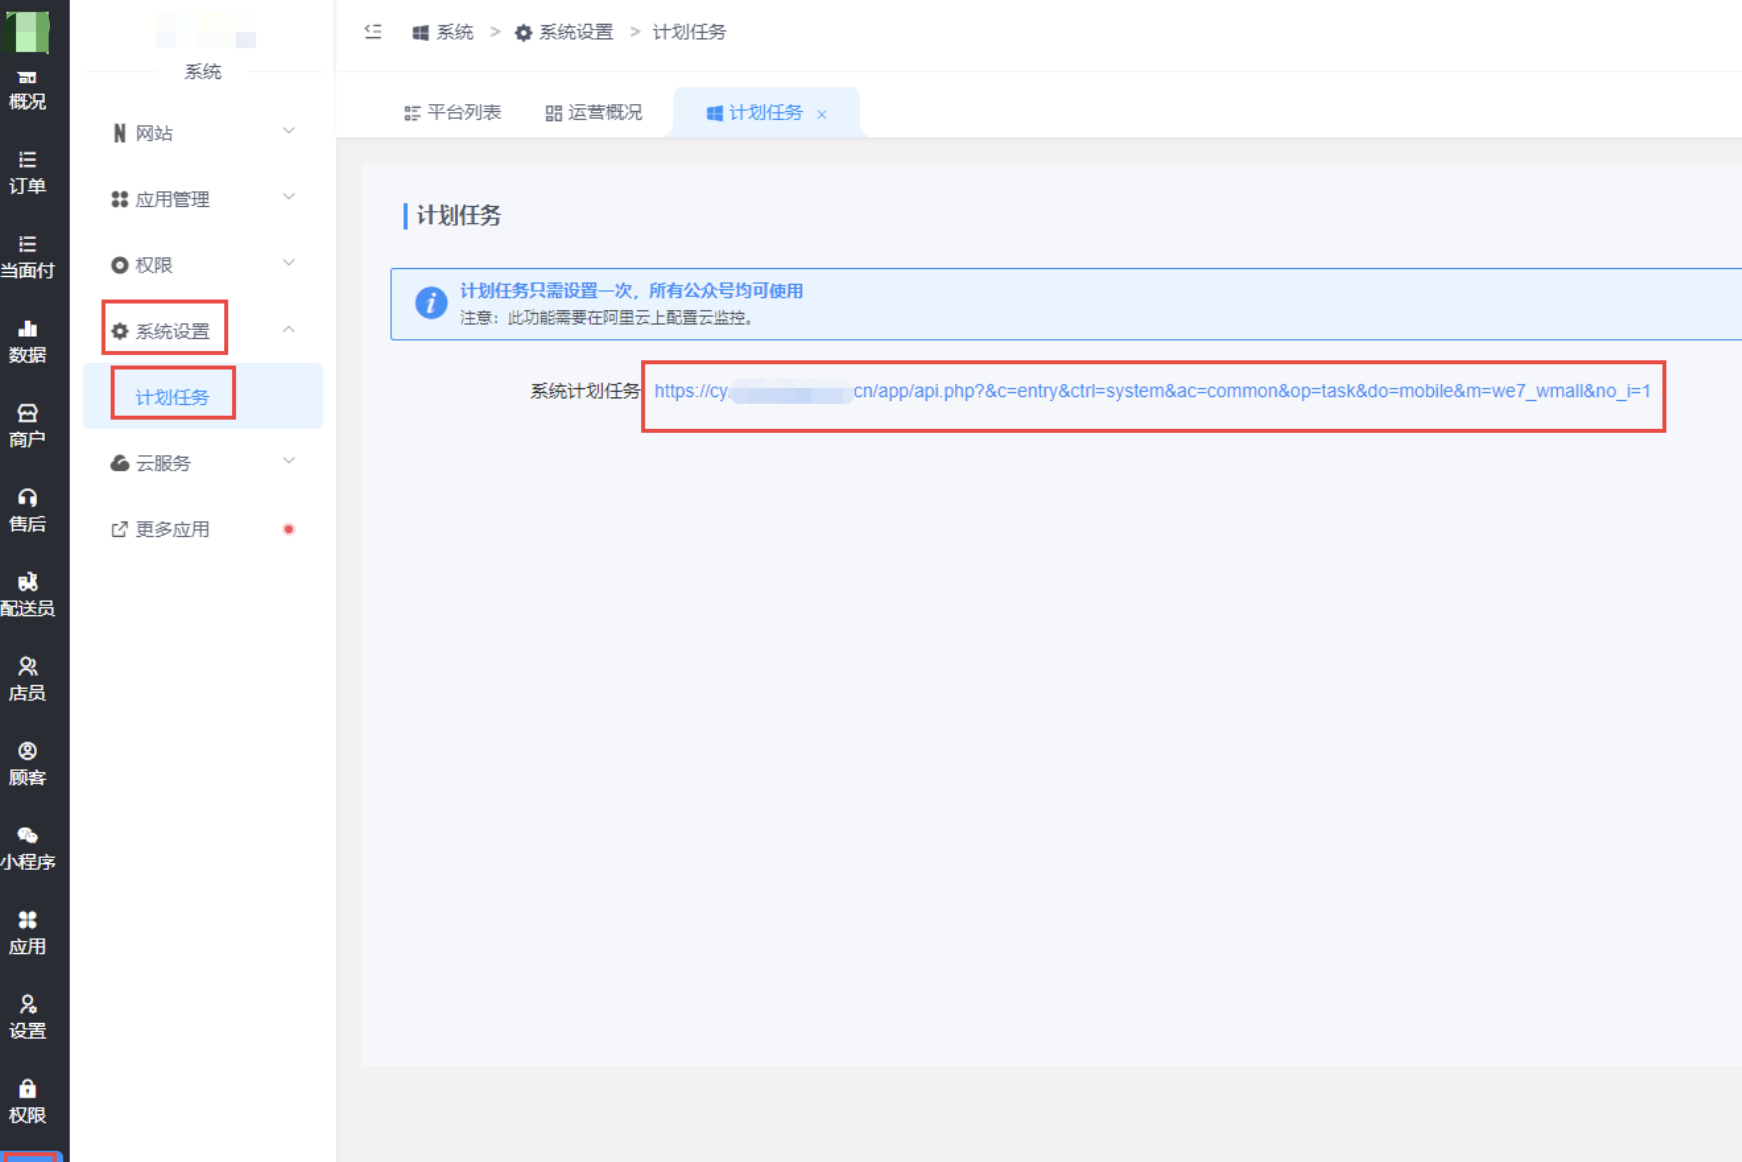Select the 权限 item in system panel
The image size is (1742, 1162).
click(203, 264)
